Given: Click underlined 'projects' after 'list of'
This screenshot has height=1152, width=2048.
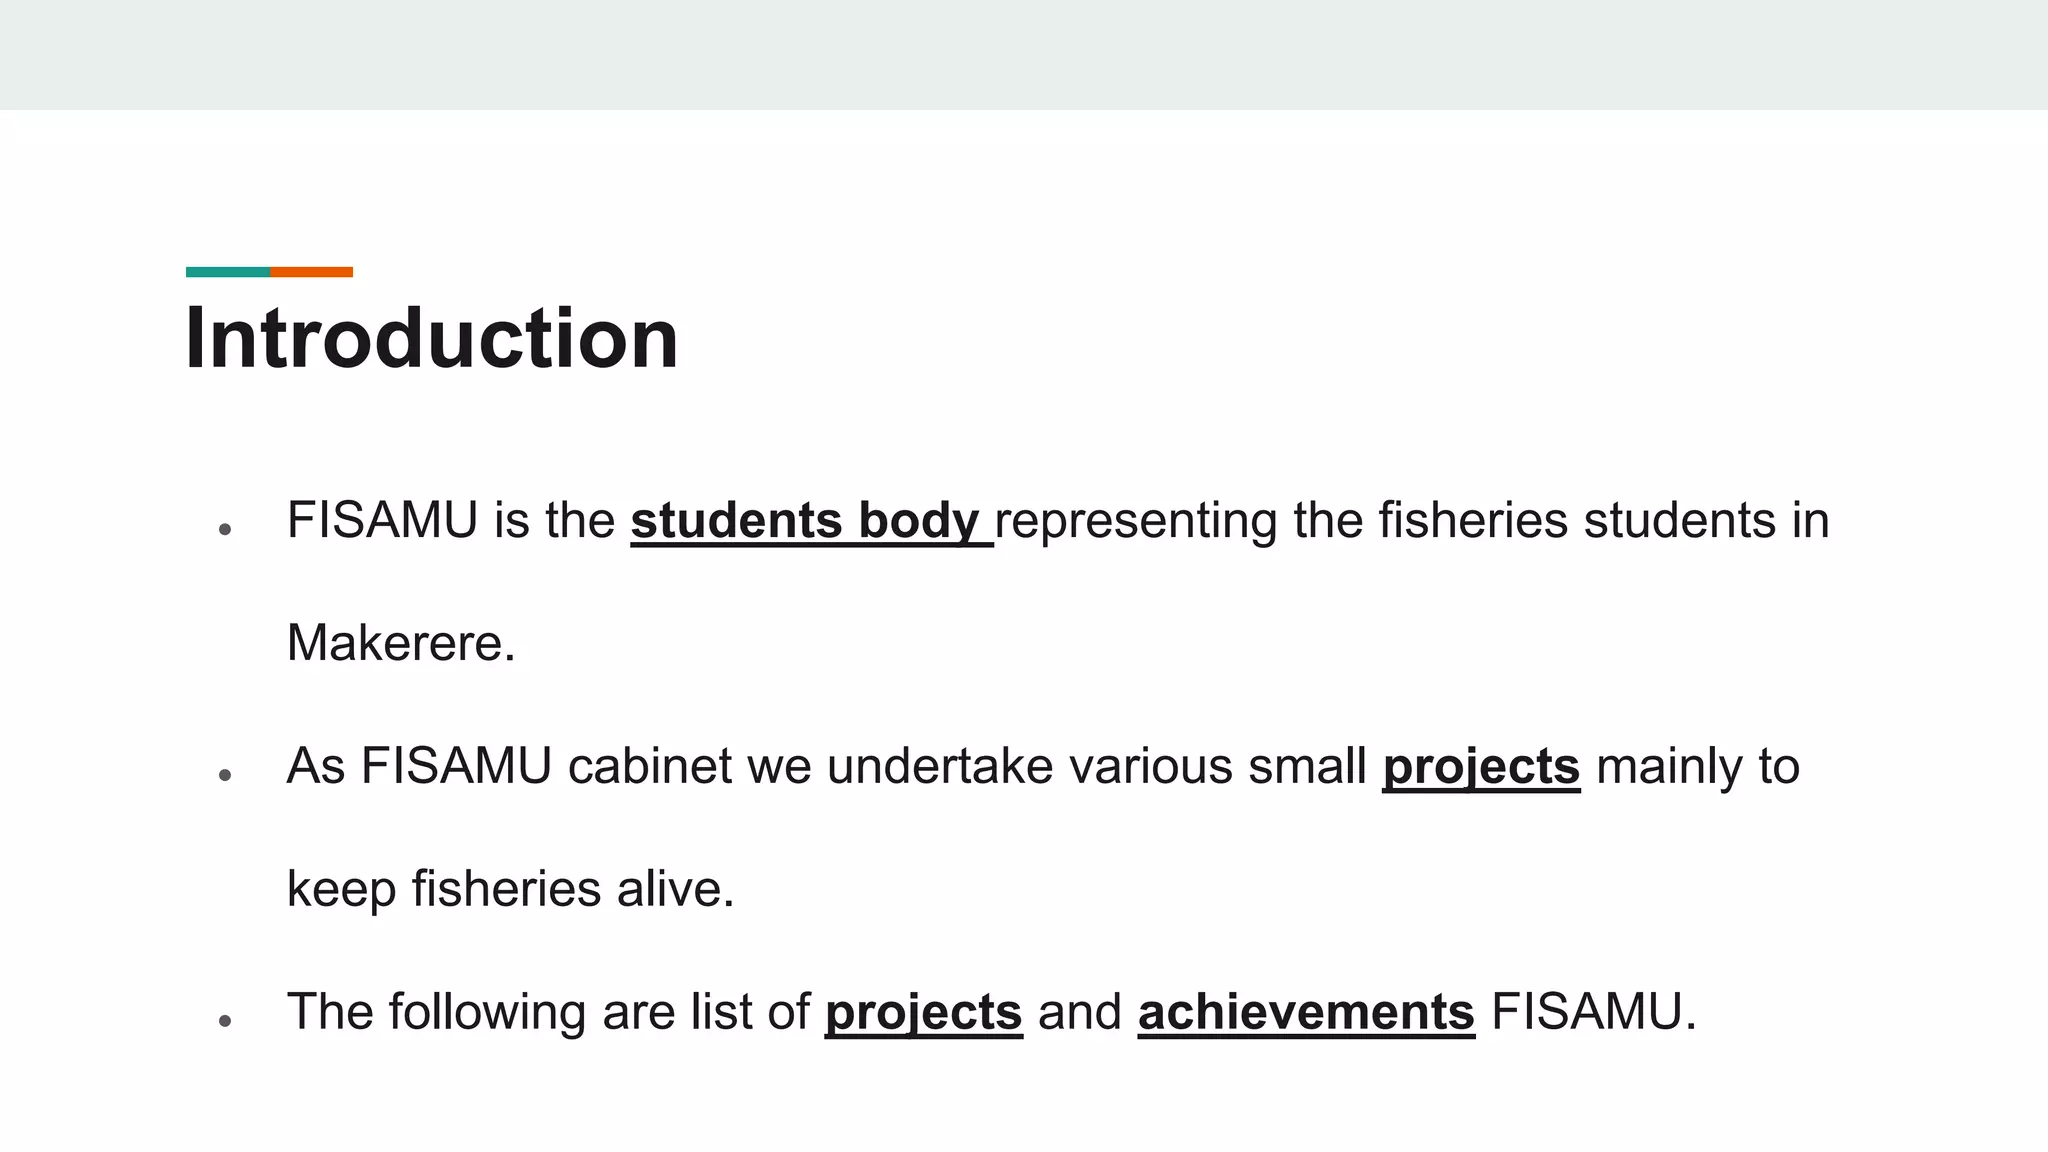Looking at the screenshot, I should tap(923, 1012).
